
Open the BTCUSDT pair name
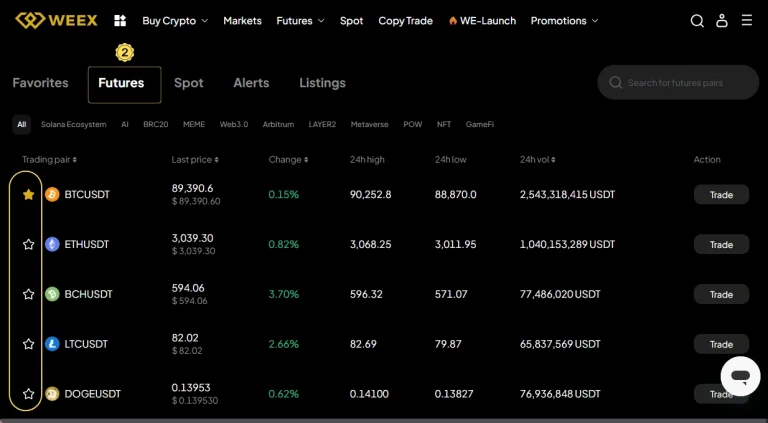pos(87,194)
